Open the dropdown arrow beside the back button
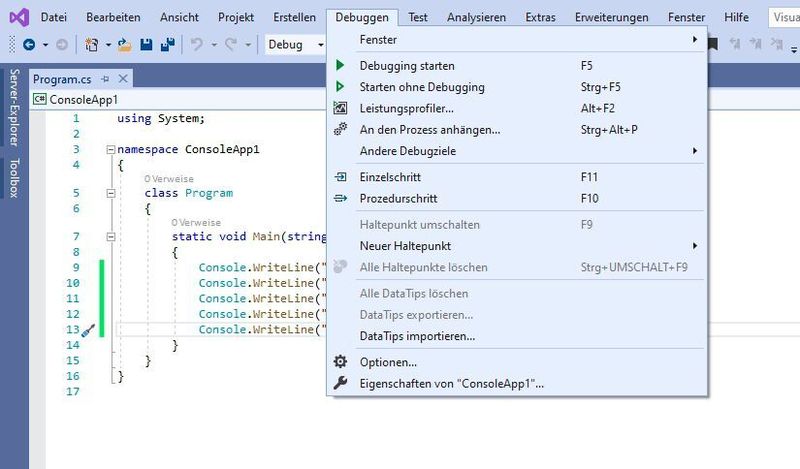This screenshot has height=469, width=800. (45, 45)
